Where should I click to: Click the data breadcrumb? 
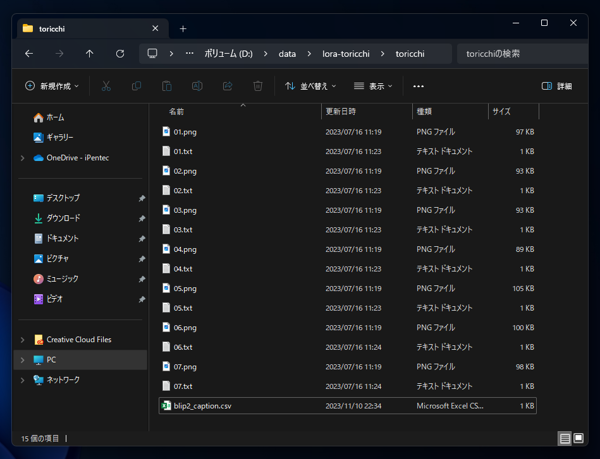(287, 54)
